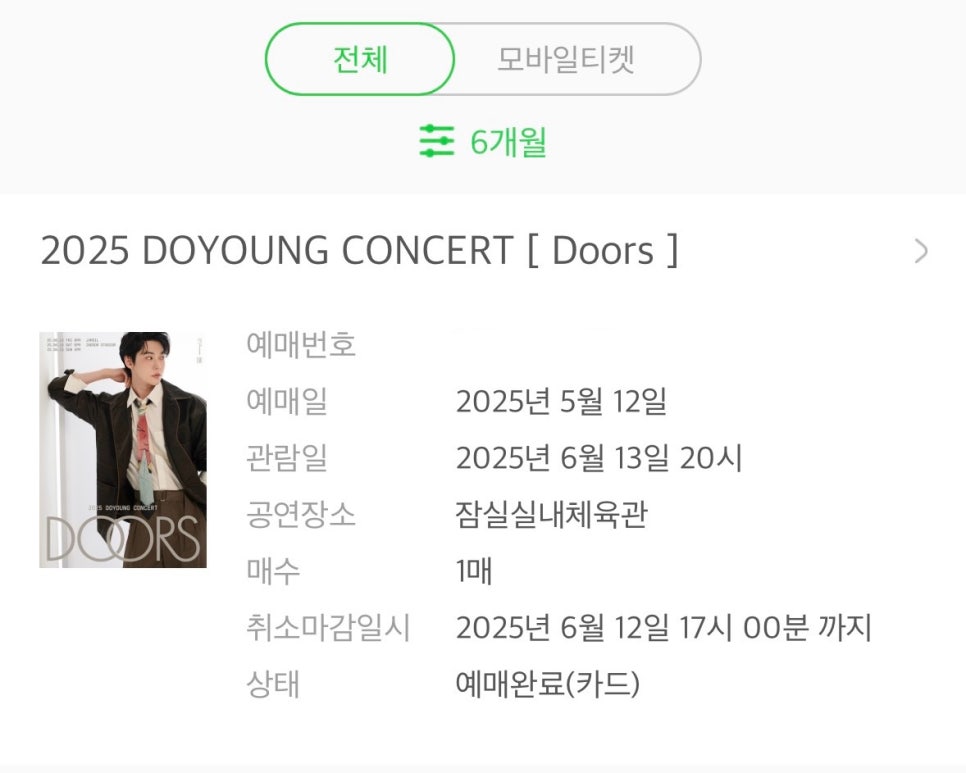Click the 공연장소 label
Viewport: 966px width, 773px height.
click(x=301, y=516)
